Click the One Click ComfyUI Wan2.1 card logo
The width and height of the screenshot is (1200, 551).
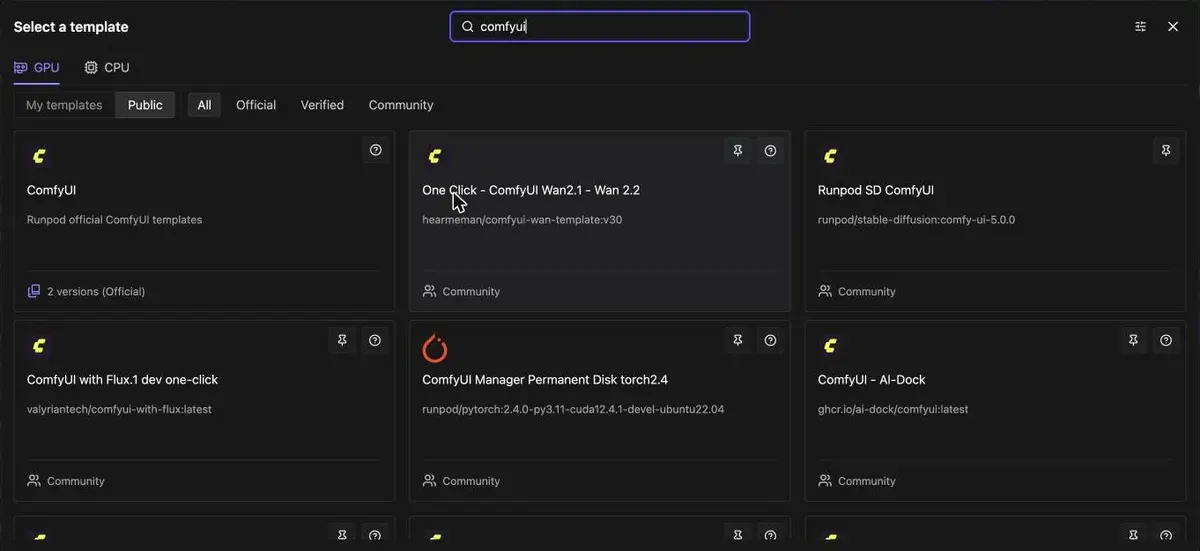point(434,156)
